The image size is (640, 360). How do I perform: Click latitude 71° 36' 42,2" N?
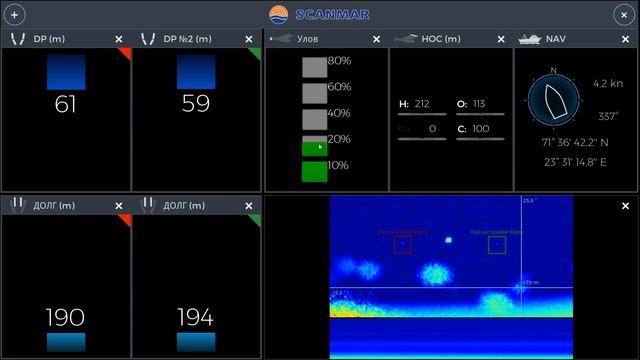click(575, 142)
